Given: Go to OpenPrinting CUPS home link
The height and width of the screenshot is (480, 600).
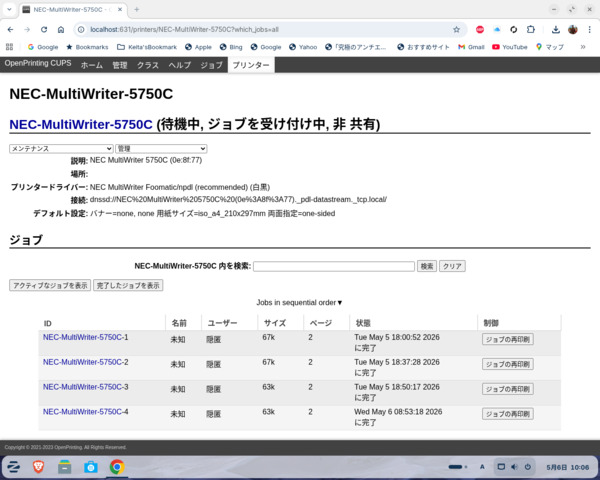Looking at the screenshot, I should tap(38, 64).
